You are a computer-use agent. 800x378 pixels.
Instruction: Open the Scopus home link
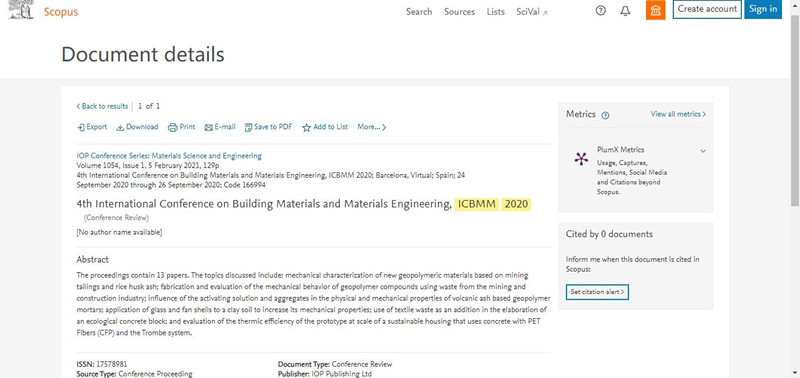pyautogui.click(x=61, y=12)
